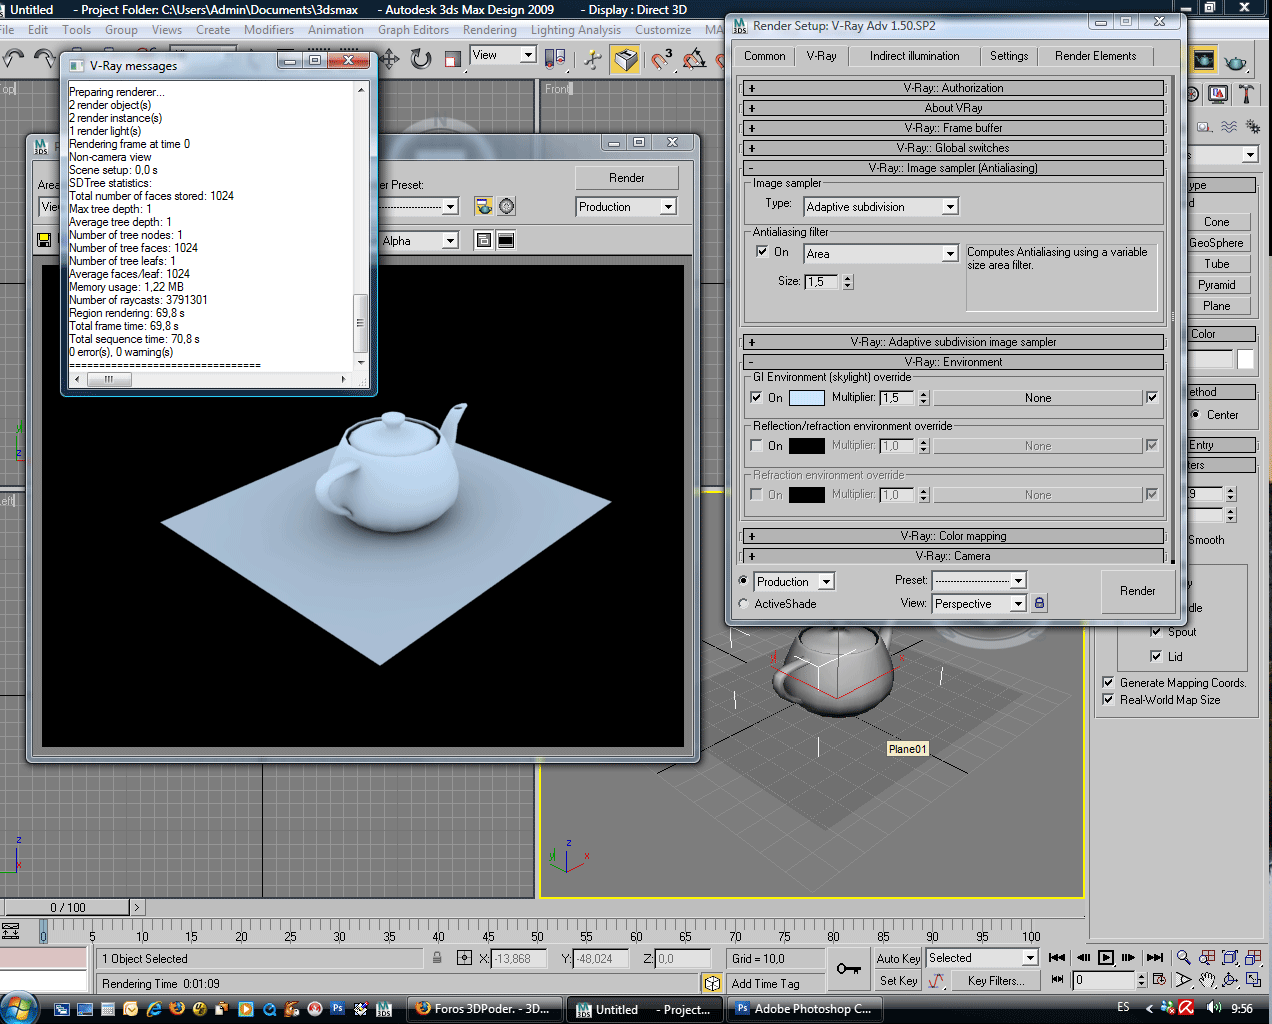Click the Render button in Render Setup
Screen dimensions: 1272x1024
[1137, 591]
